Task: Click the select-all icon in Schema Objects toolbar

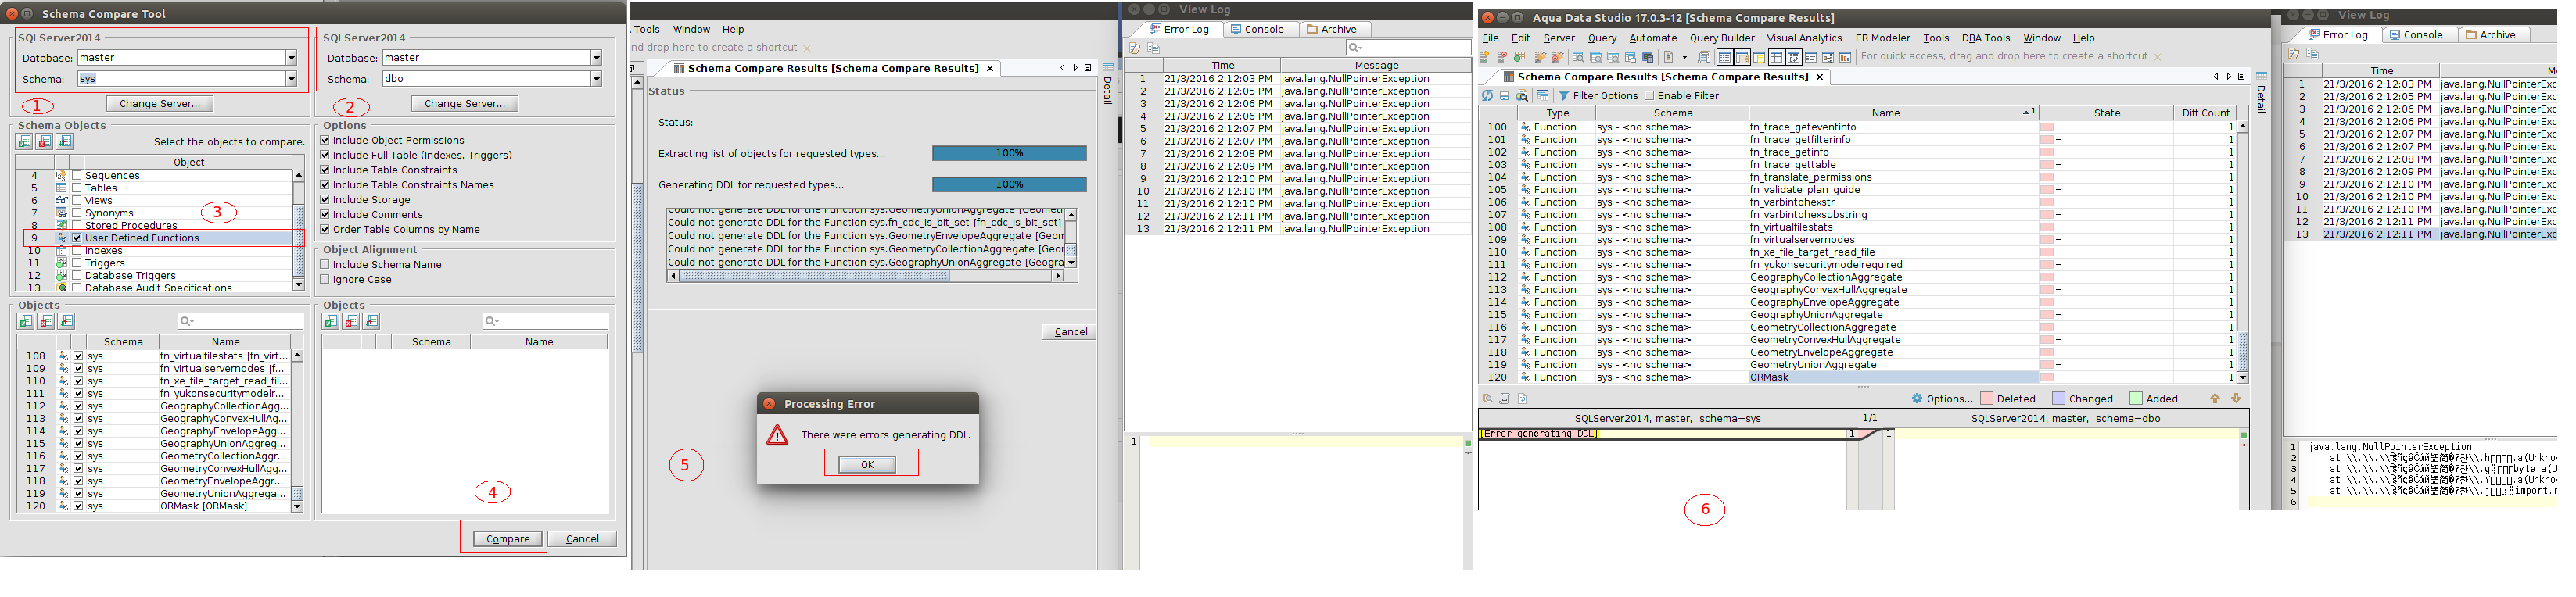Action: (x=24, y=142)
